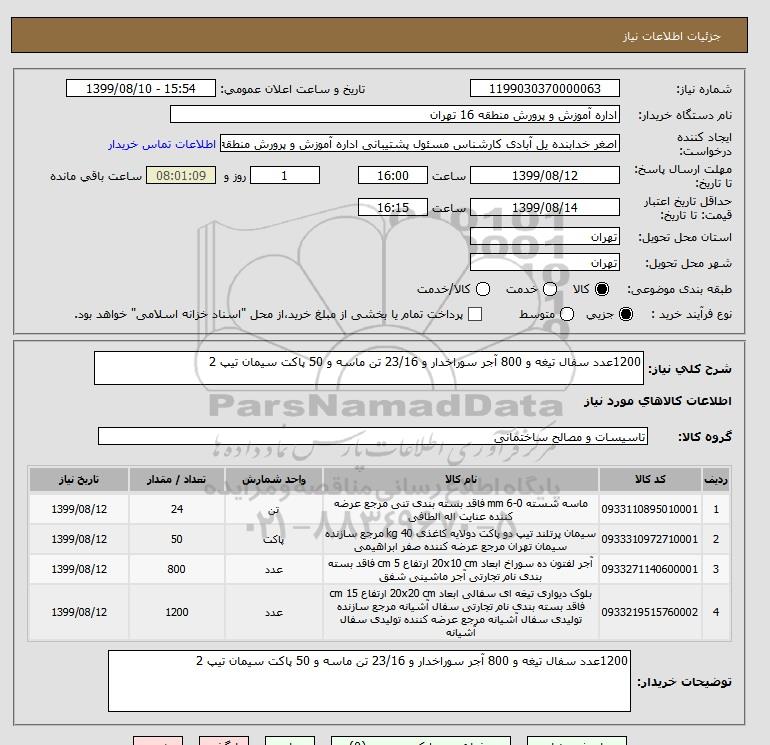This screenshot has height=745, width=770.
Task: Click the واحد شمارش column header
Action: 274,479
